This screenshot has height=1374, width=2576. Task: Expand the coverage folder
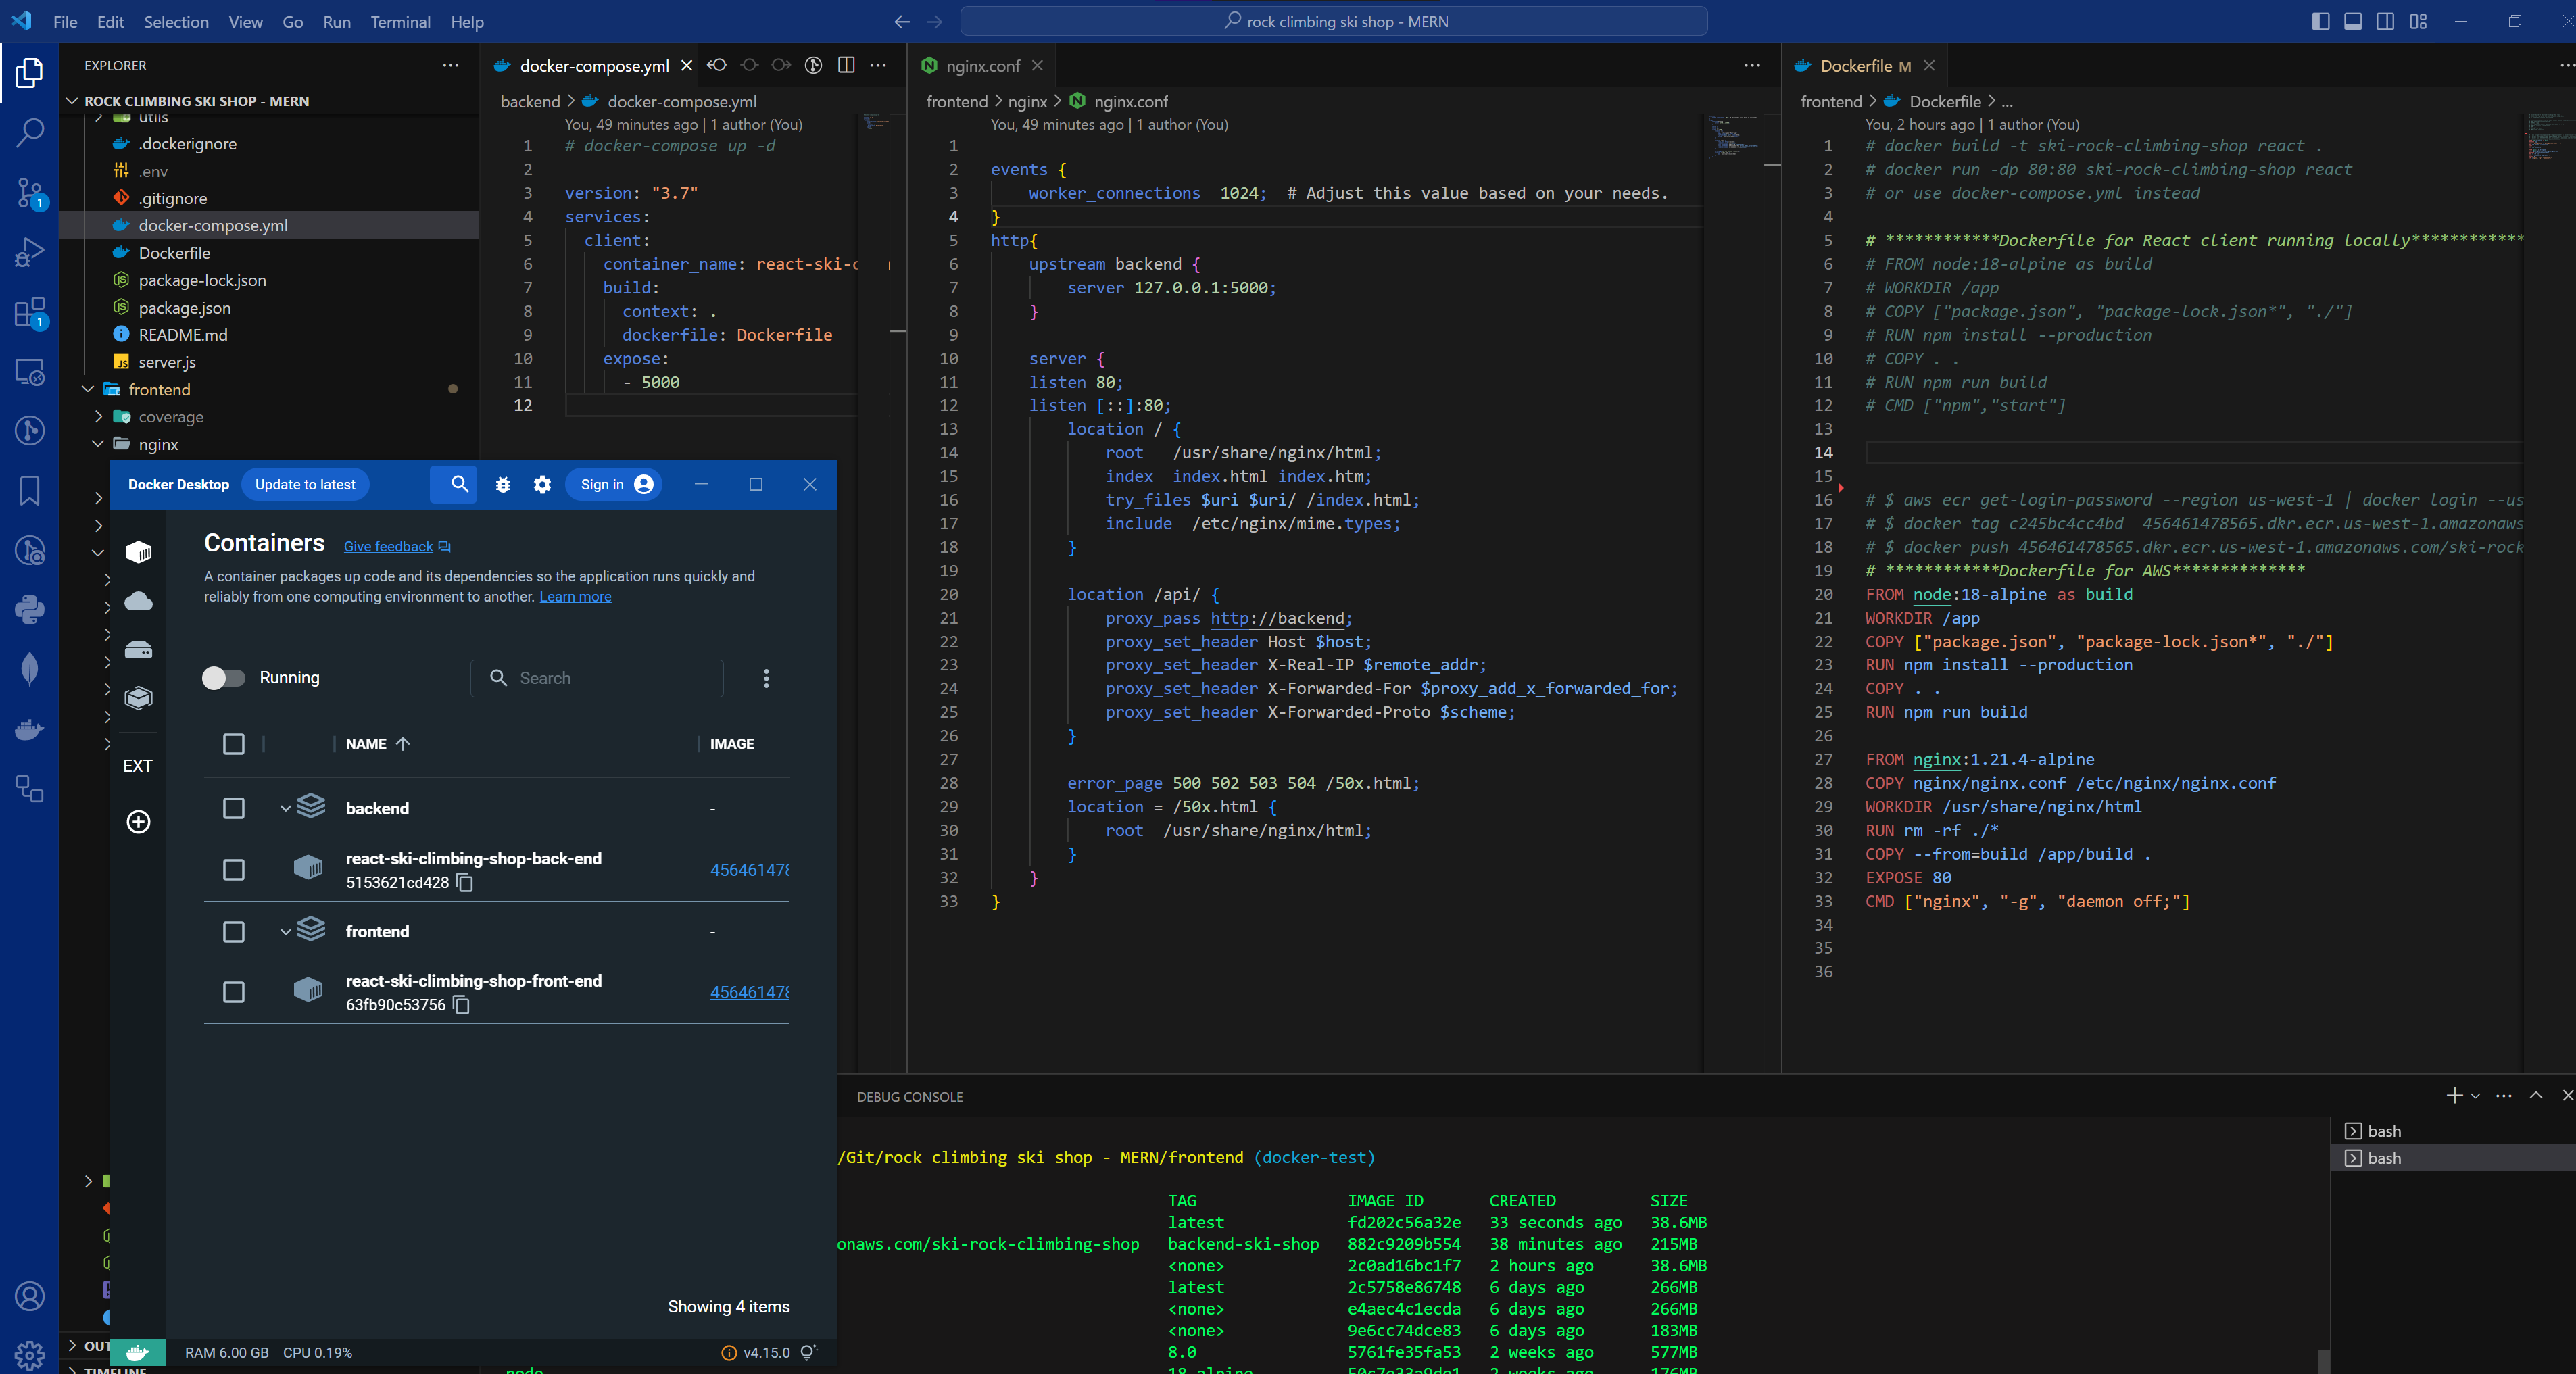tap(98, 417)
